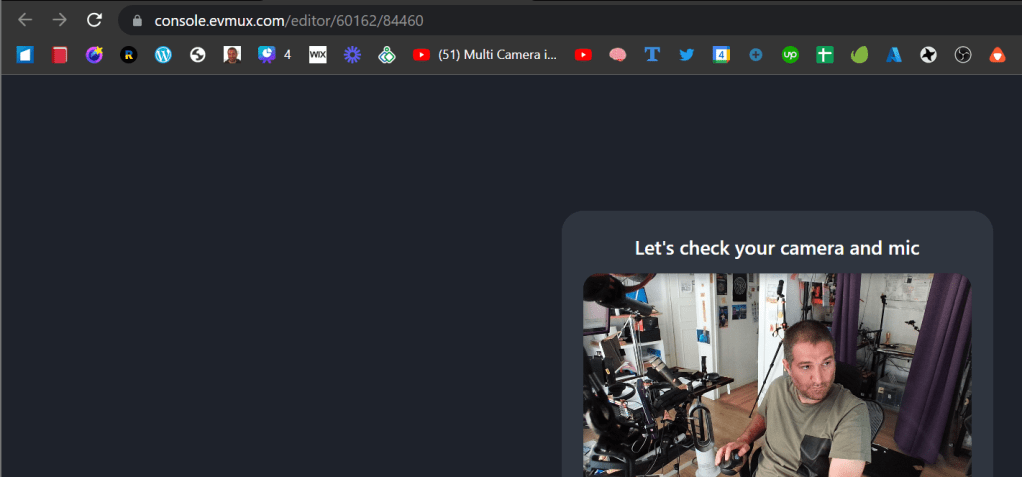
Task: Open the Upwork bookmark
Action: click(790, 55)
